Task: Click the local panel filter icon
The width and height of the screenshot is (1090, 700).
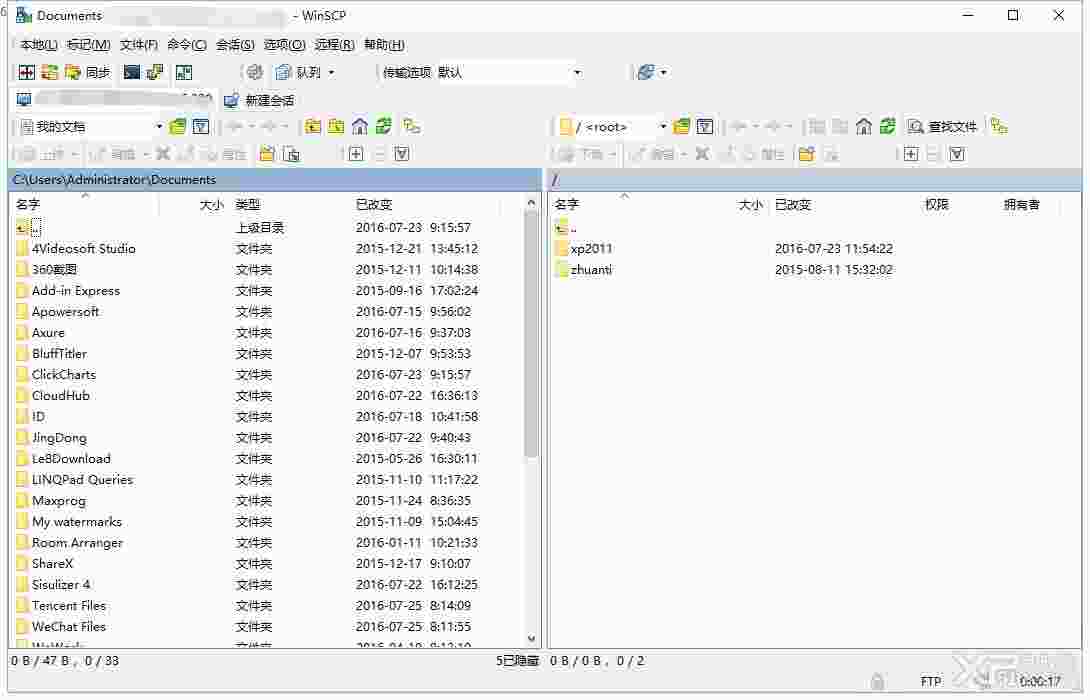Action: pyautogui.click(x=201, y=127)
